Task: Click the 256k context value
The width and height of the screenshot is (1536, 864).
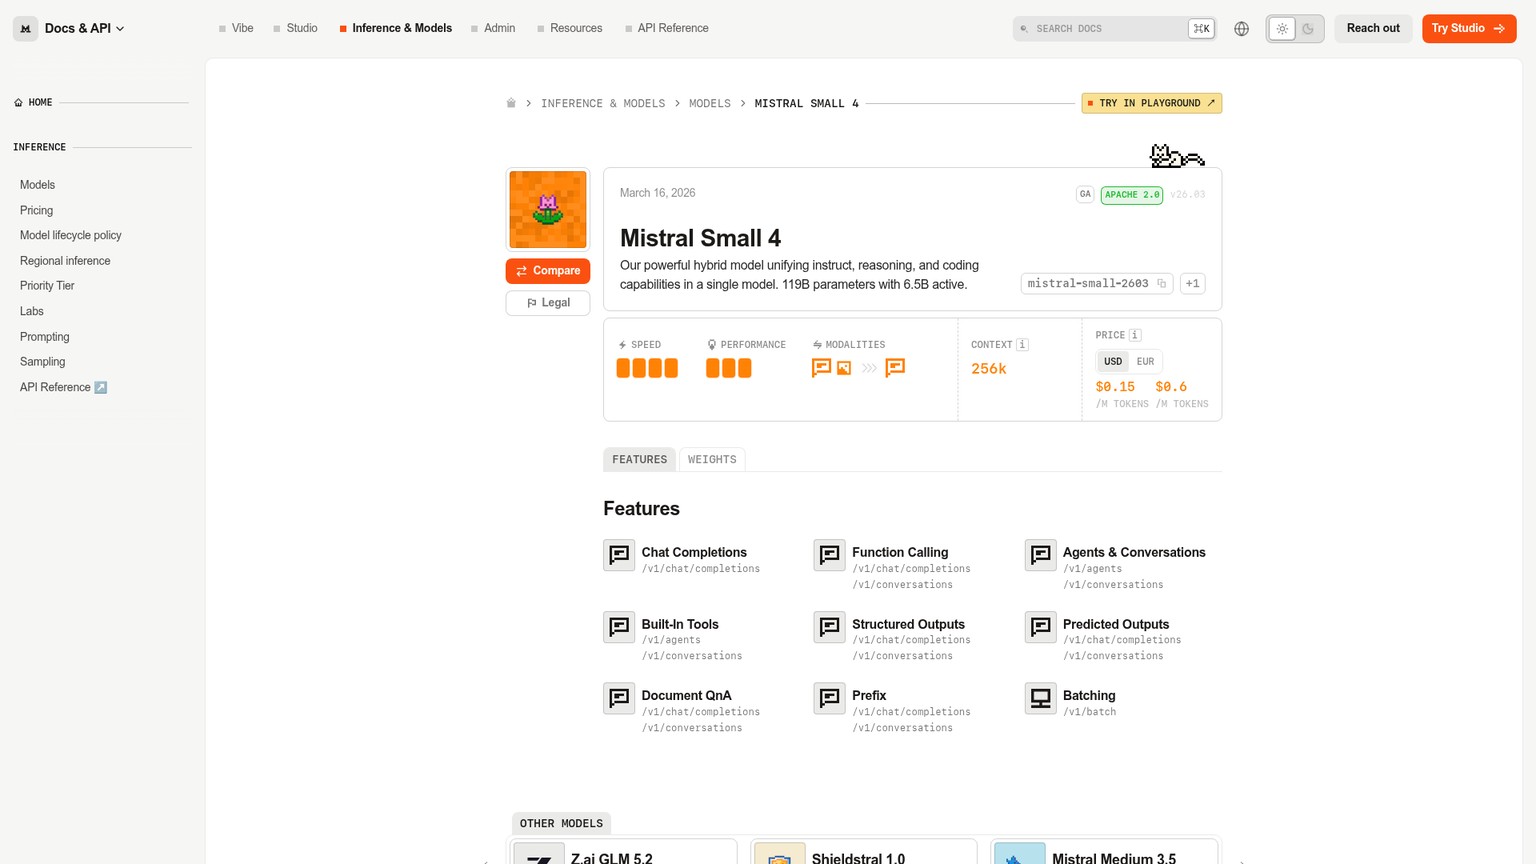Action: 989,369
